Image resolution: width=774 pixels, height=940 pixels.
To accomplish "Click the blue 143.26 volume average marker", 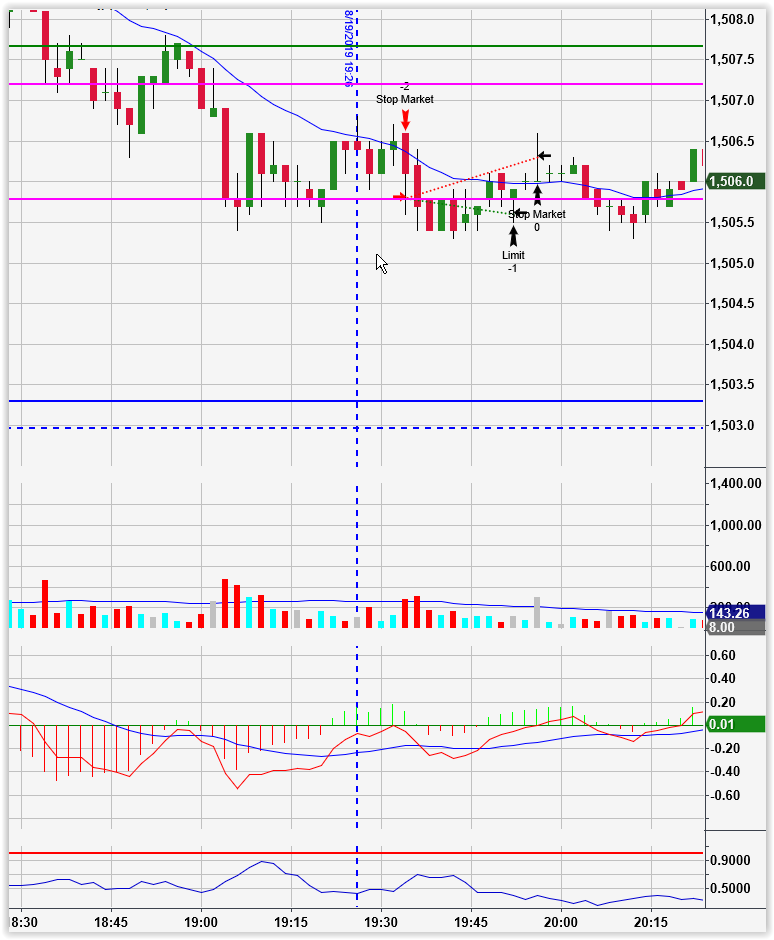I will coord(736,613).
